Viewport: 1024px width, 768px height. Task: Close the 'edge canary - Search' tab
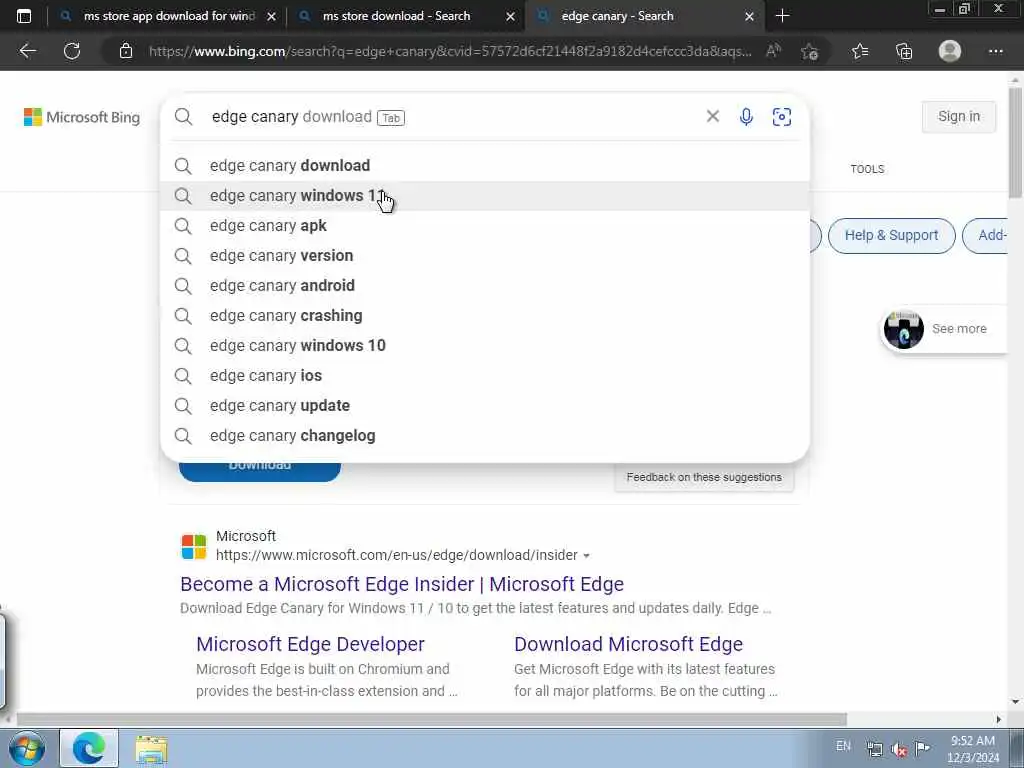point(750,16)
